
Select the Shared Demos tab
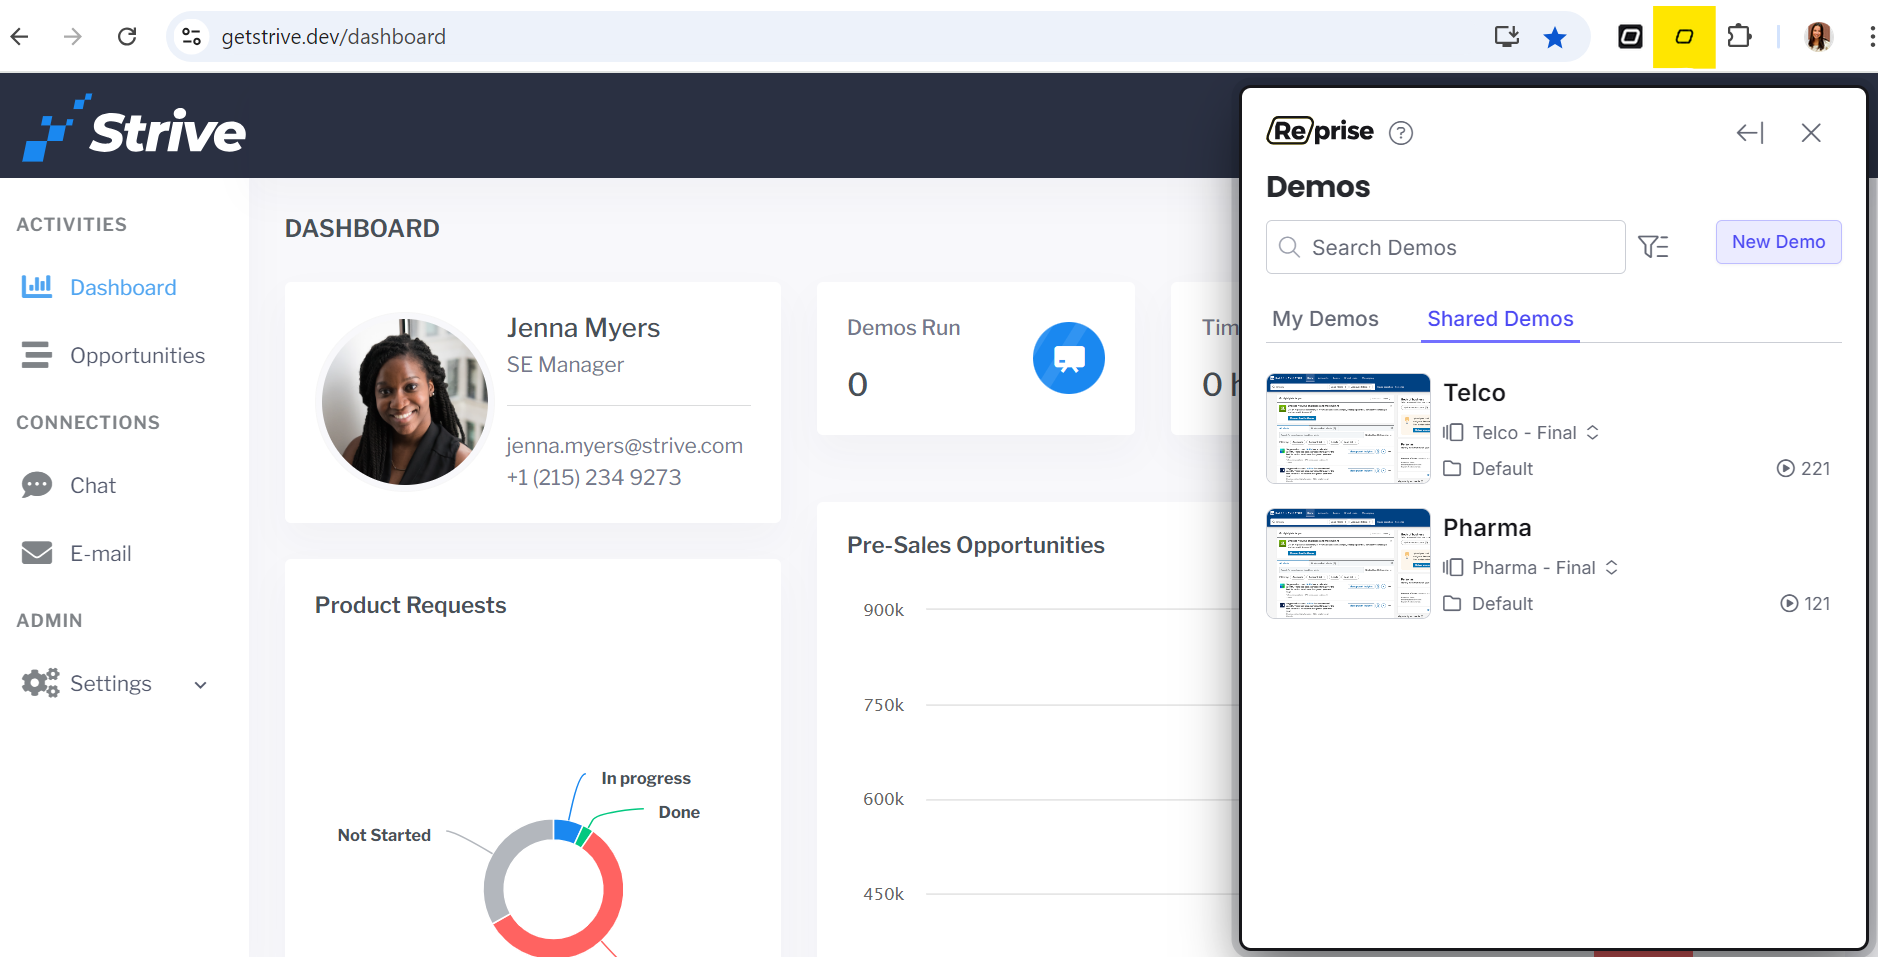(1500, 319)
